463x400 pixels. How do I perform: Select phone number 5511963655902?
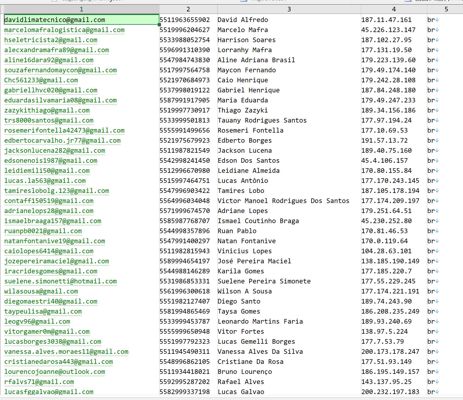pos(185,20)
